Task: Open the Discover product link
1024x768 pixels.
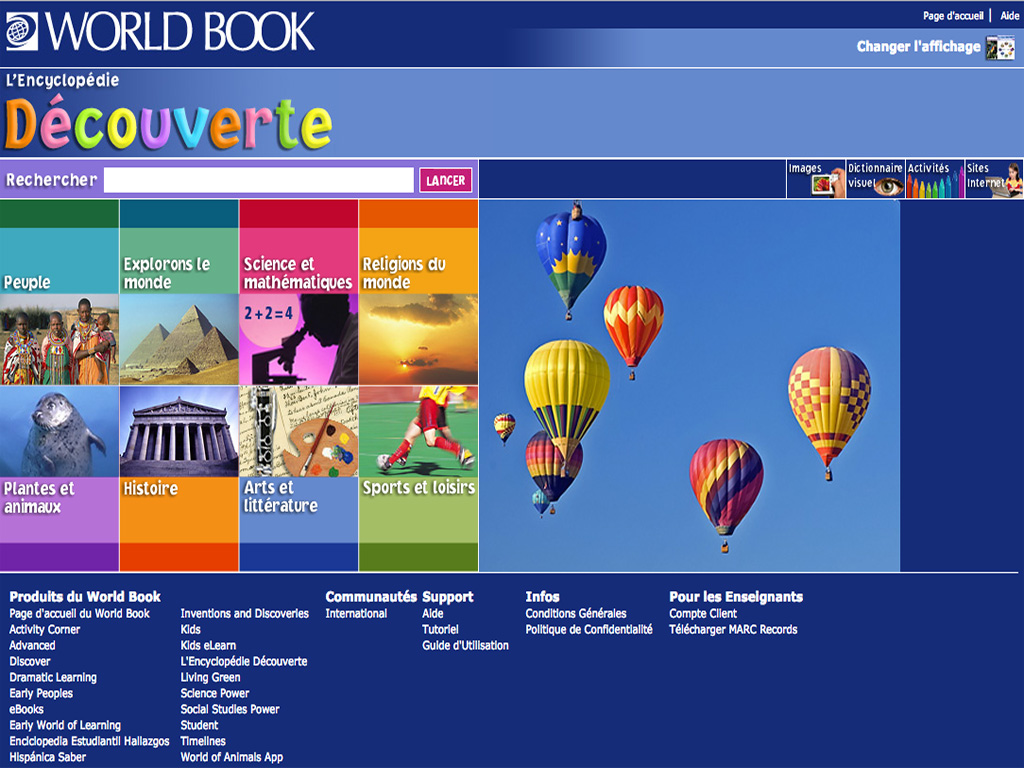Action: click(29, 661)
